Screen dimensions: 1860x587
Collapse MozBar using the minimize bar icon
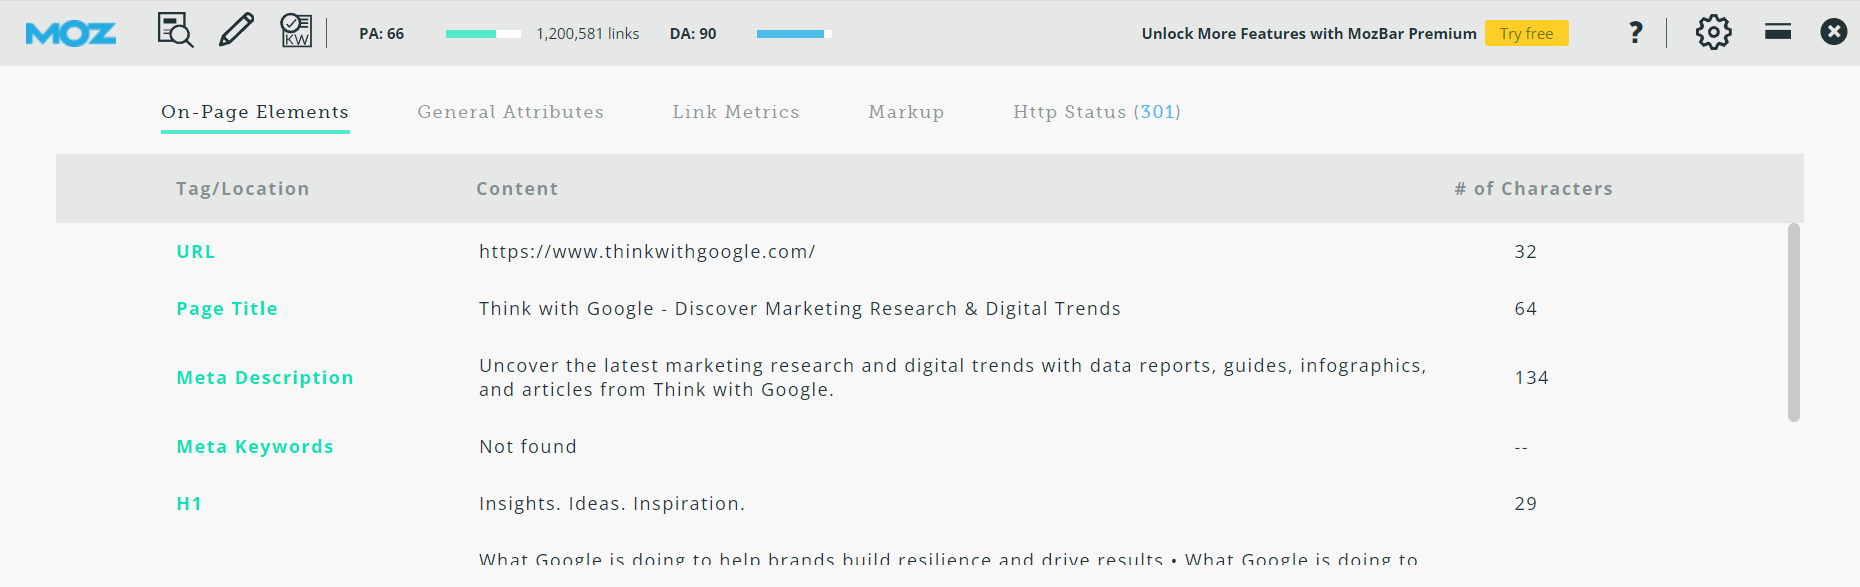tap(1778, 32)
